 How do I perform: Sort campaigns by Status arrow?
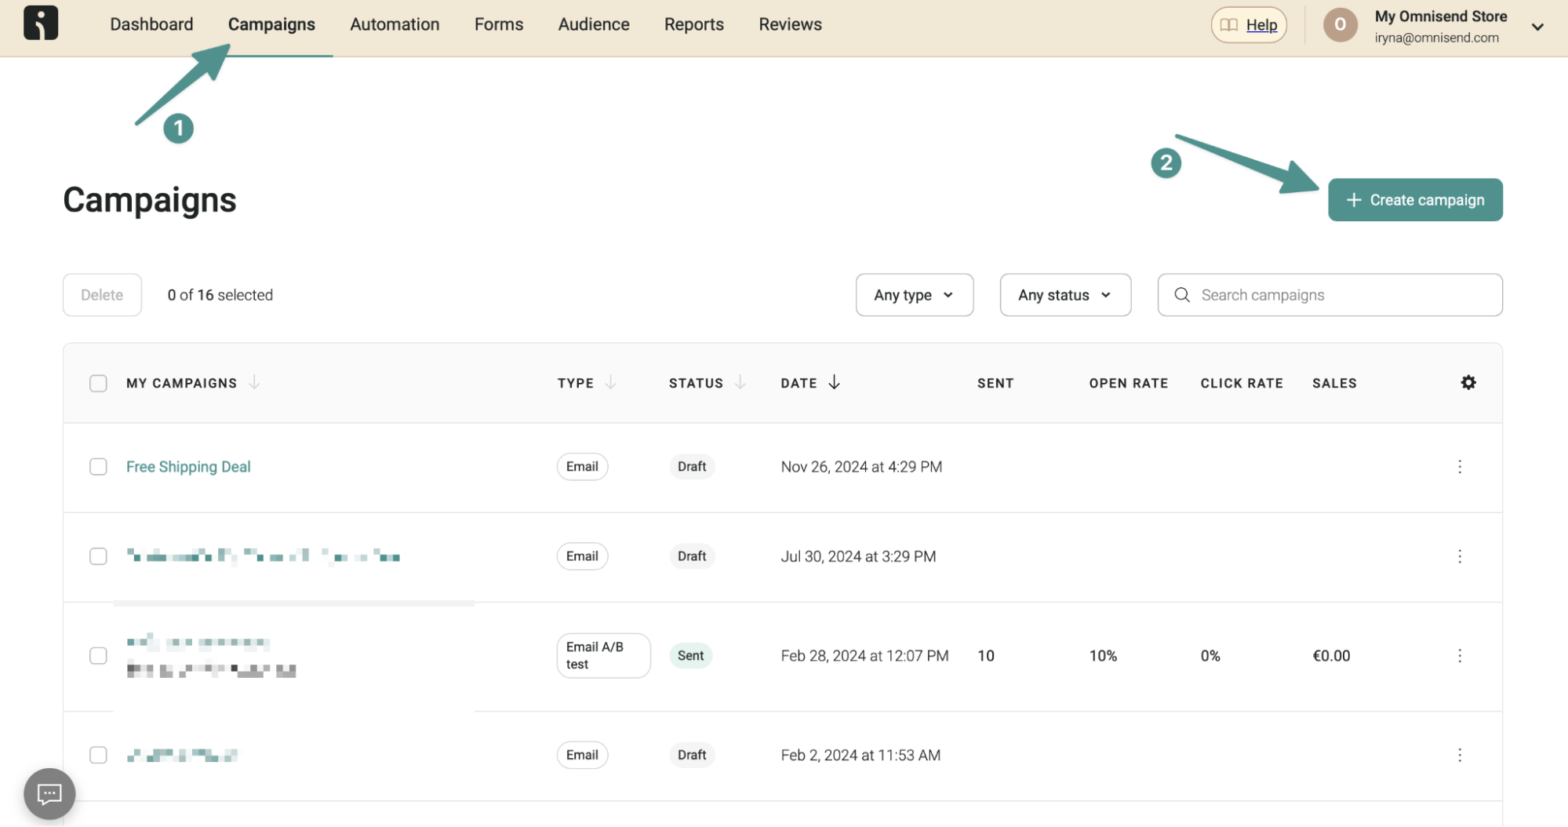(740, 383)
